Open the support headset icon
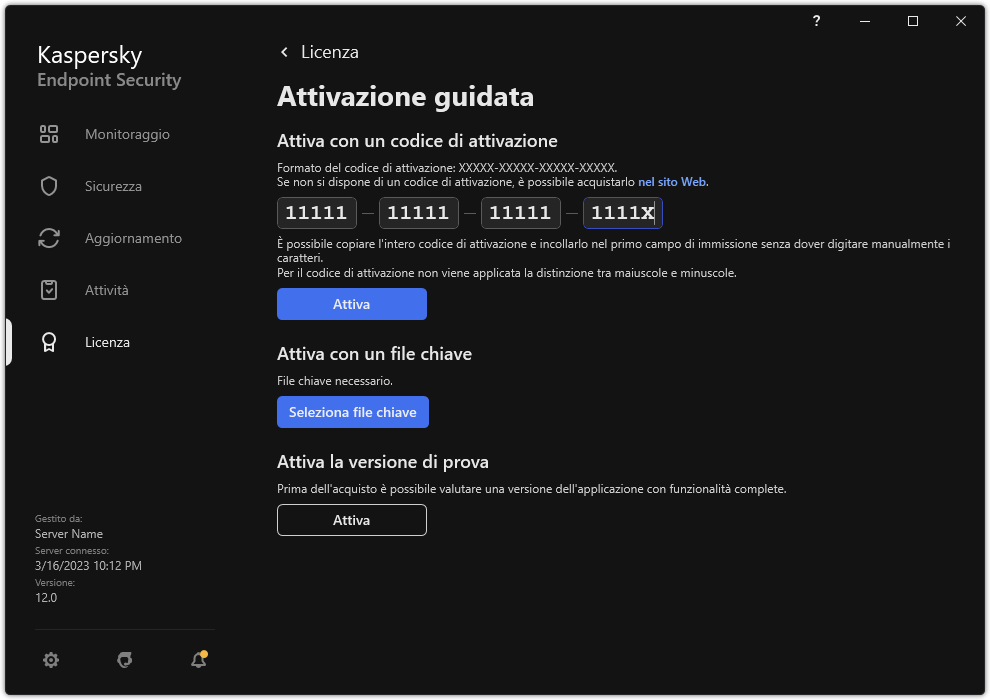 (x=125, y=659)
